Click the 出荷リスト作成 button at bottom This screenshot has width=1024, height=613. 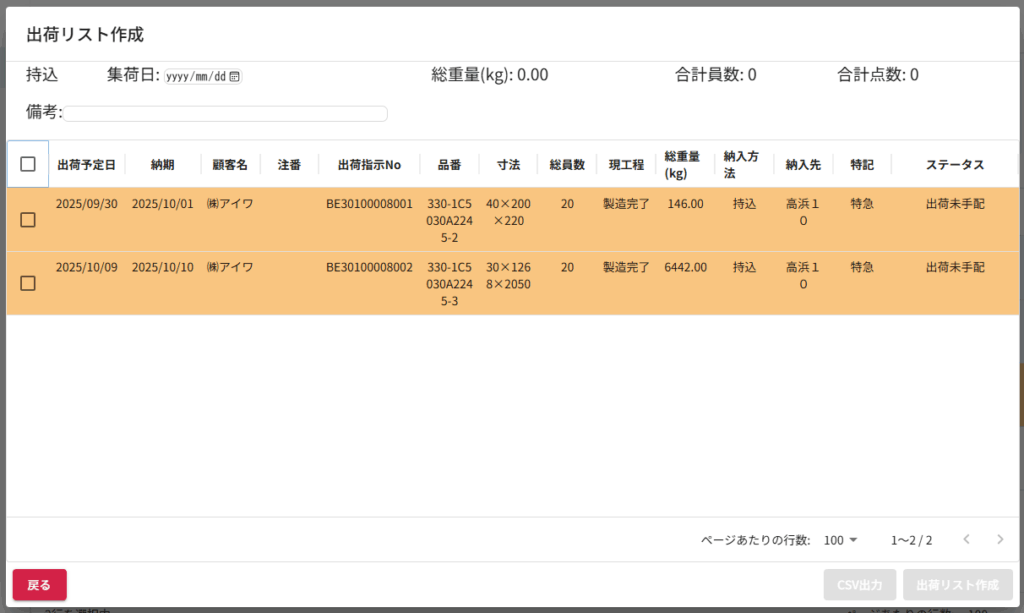point(957,584)
